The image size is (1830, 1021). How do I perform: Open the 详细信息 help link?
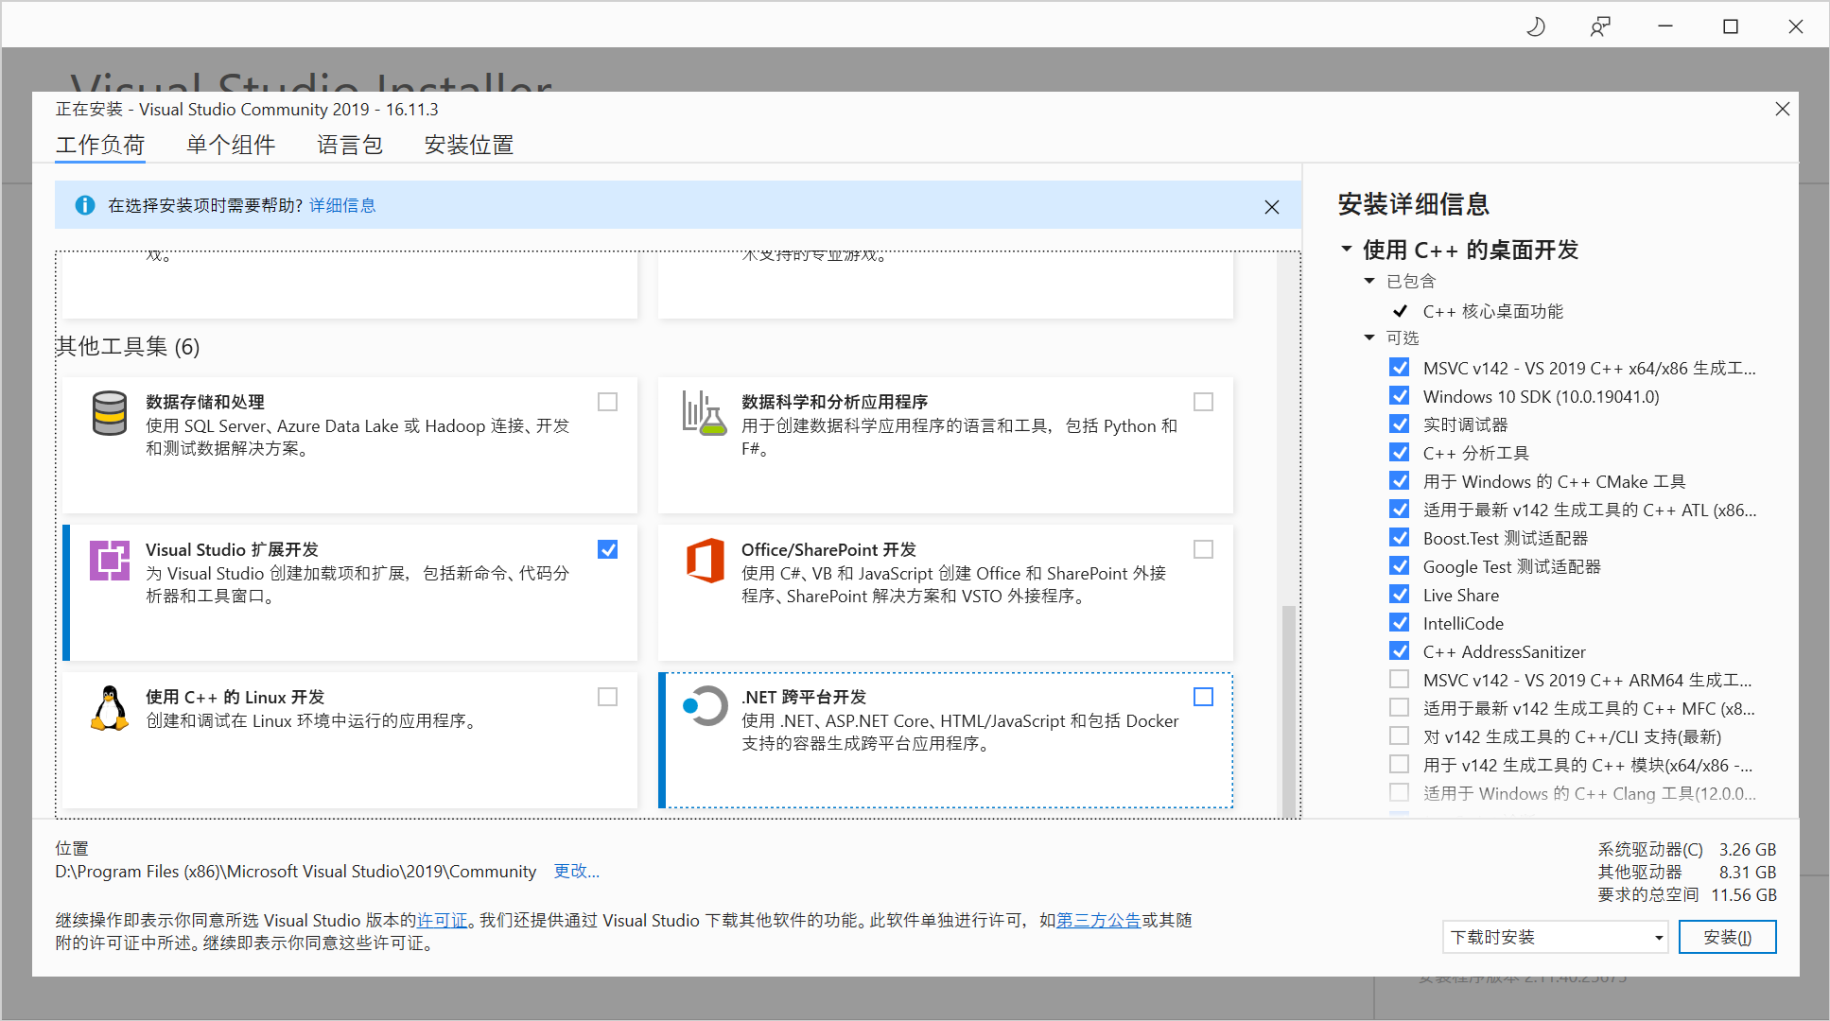point(343,205)
